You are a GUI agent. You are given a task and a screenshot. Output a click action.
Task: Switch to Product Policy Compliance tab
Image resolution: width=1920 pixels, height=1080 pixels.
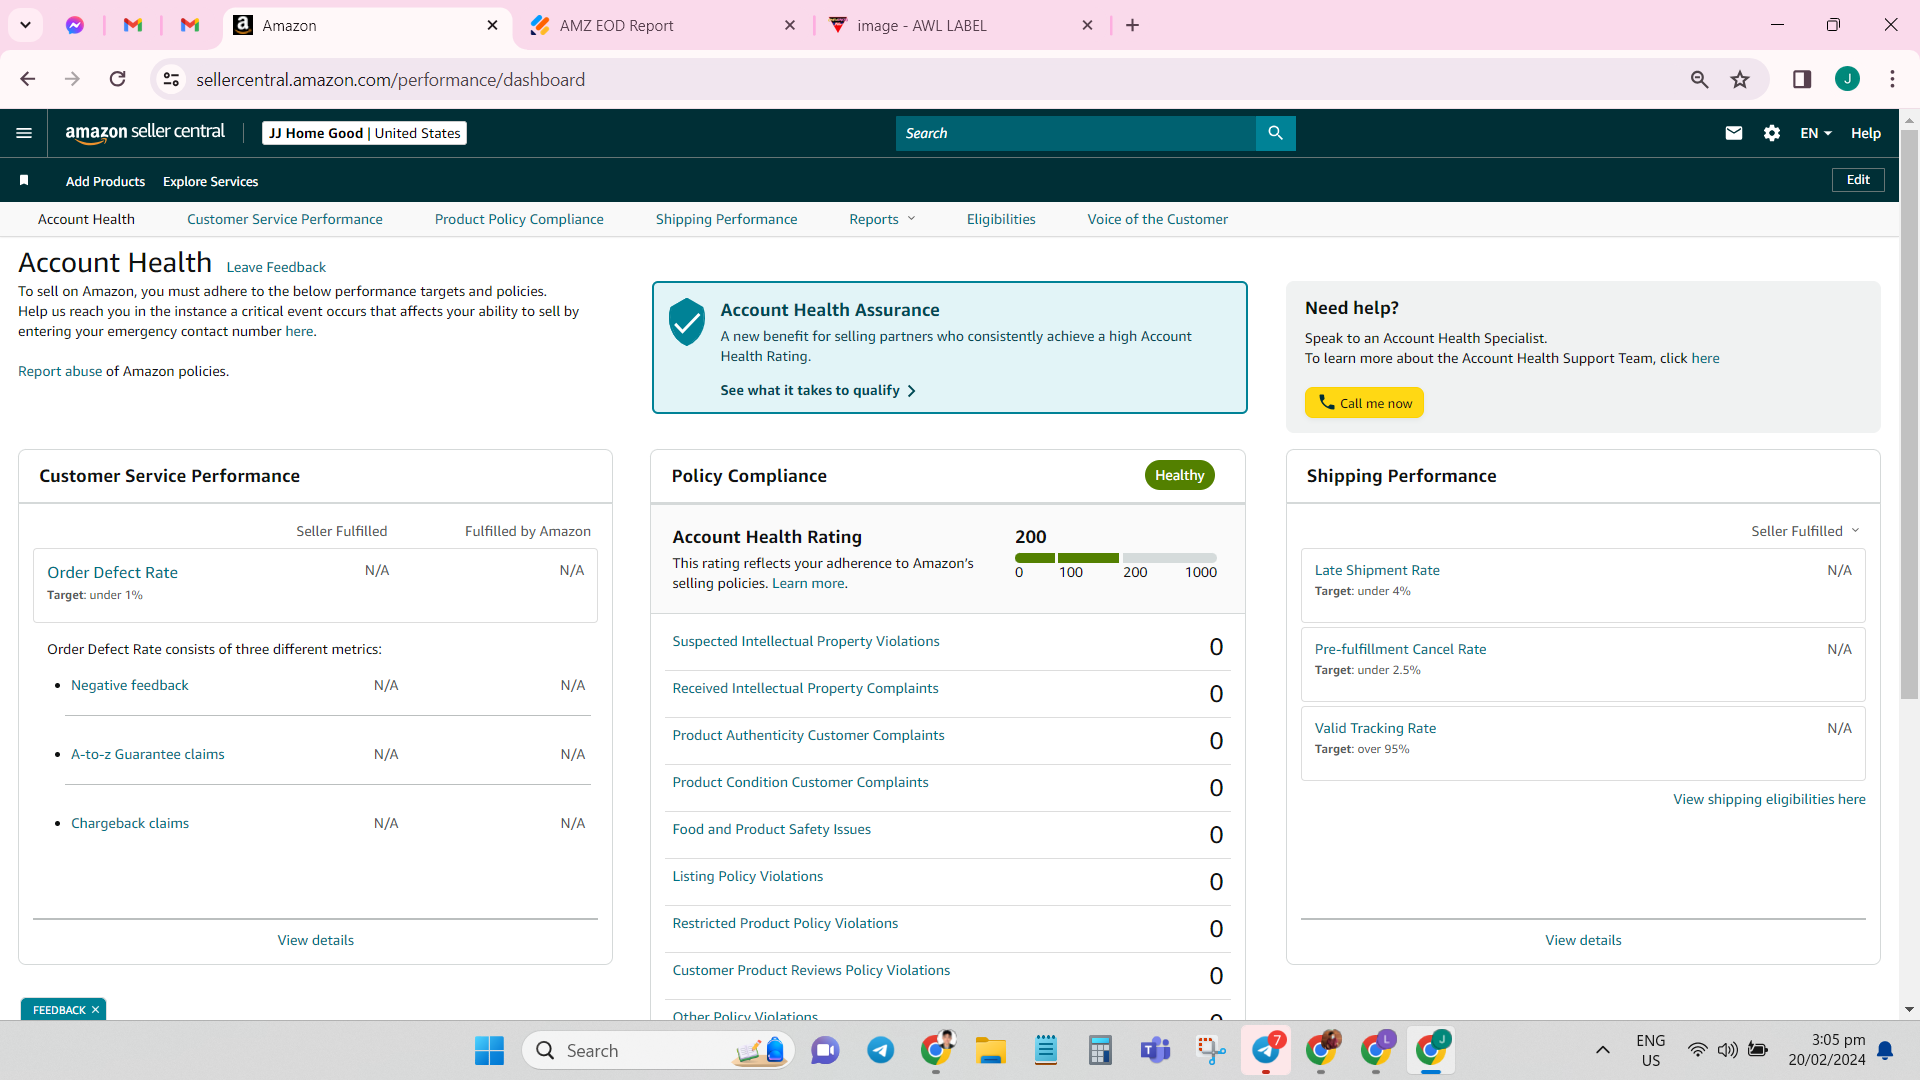coord(519,219)
